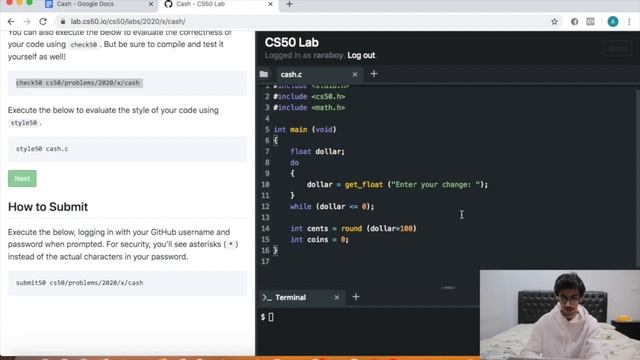
Task: Click the #include <math.h> line
Action: click(309, 108)
